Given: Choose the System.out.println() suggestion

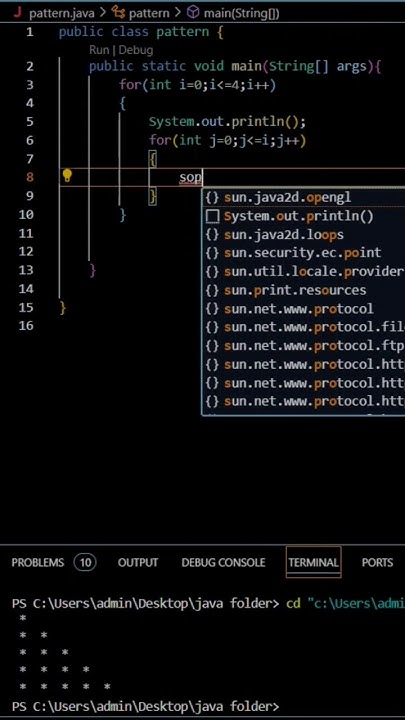Looking at the screenshot, I should pyautogui.click(x=304, y=216).
